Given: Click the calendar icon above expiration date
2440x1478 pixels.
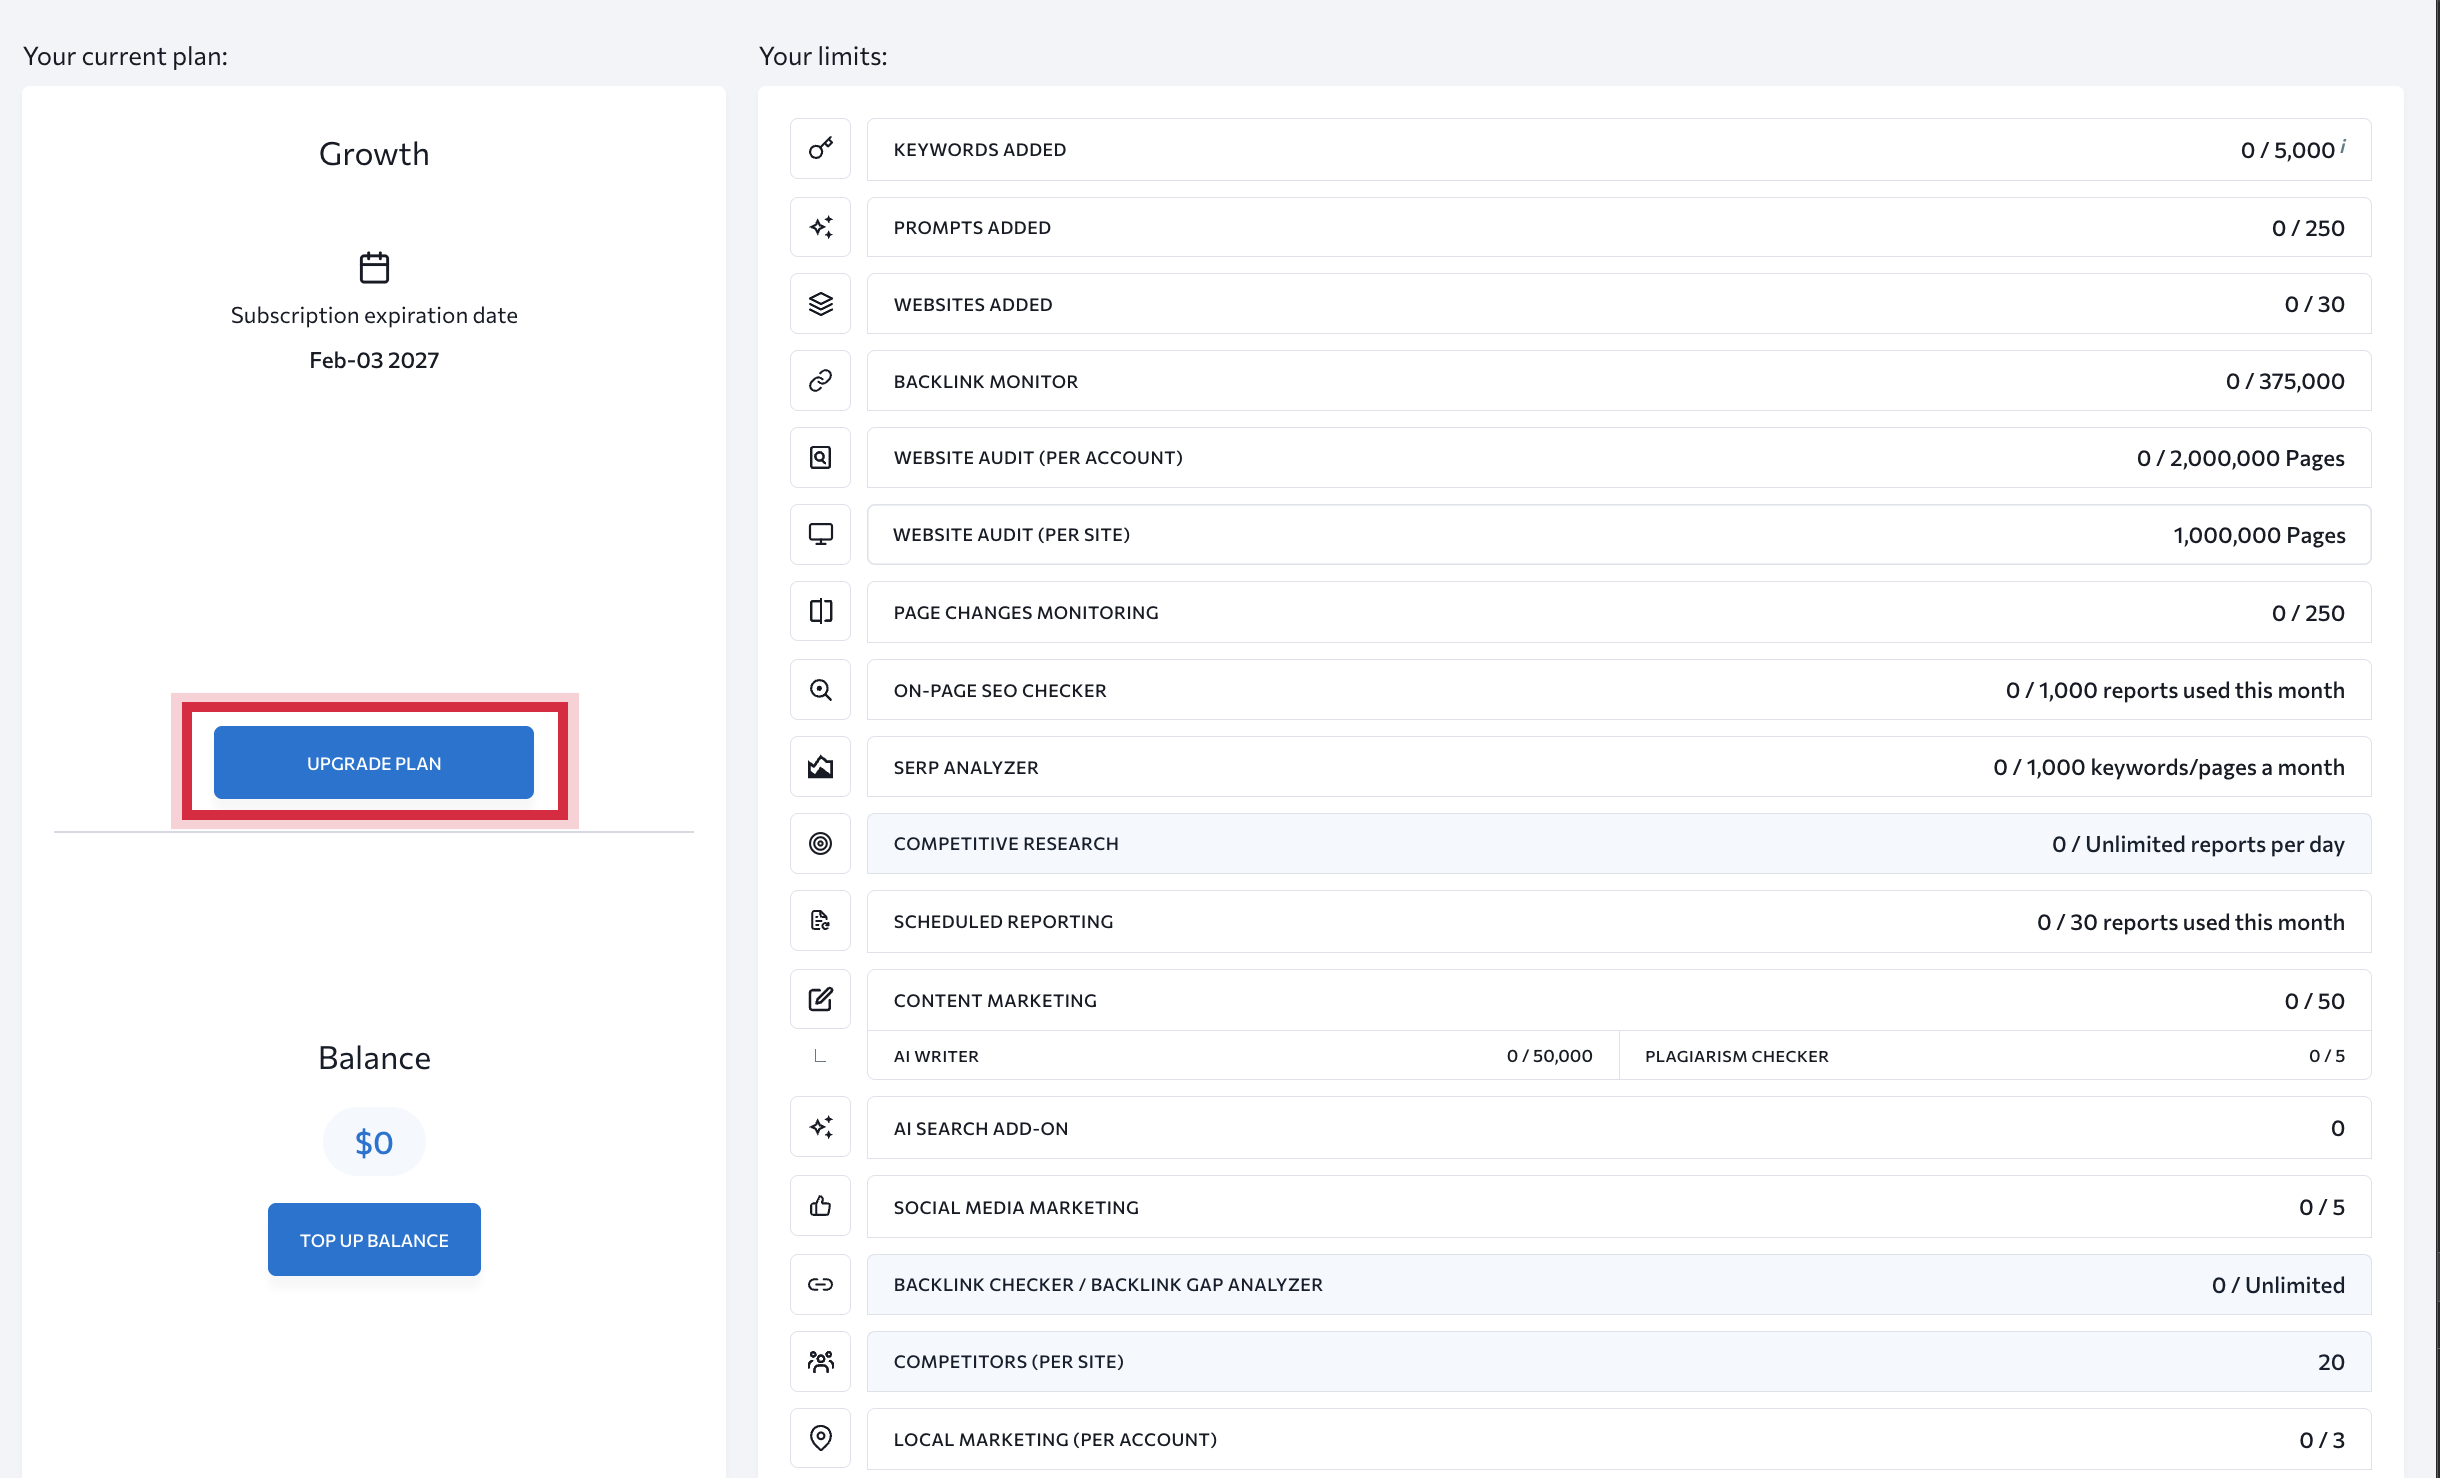Looking at the screenshot, I should pos(374,267).
